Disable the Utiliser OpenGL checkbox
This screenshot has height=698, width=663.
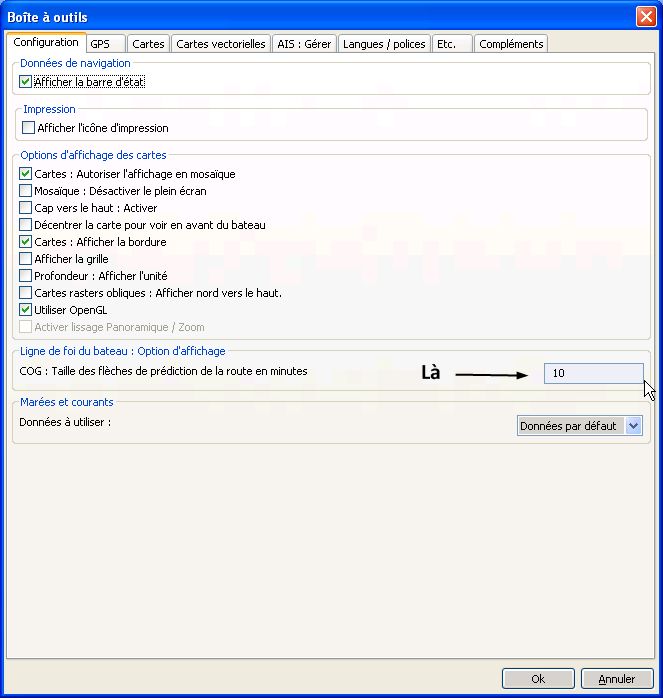(x=26, y=310)
